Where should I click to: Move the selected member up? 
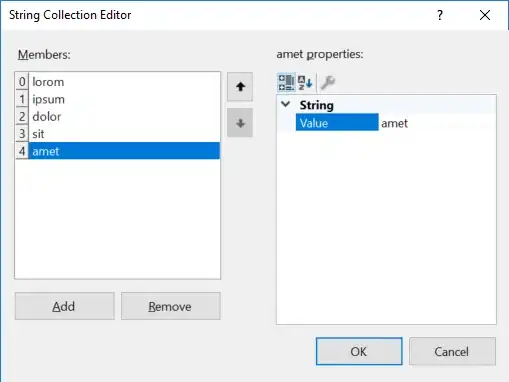(x=240, y=87)
